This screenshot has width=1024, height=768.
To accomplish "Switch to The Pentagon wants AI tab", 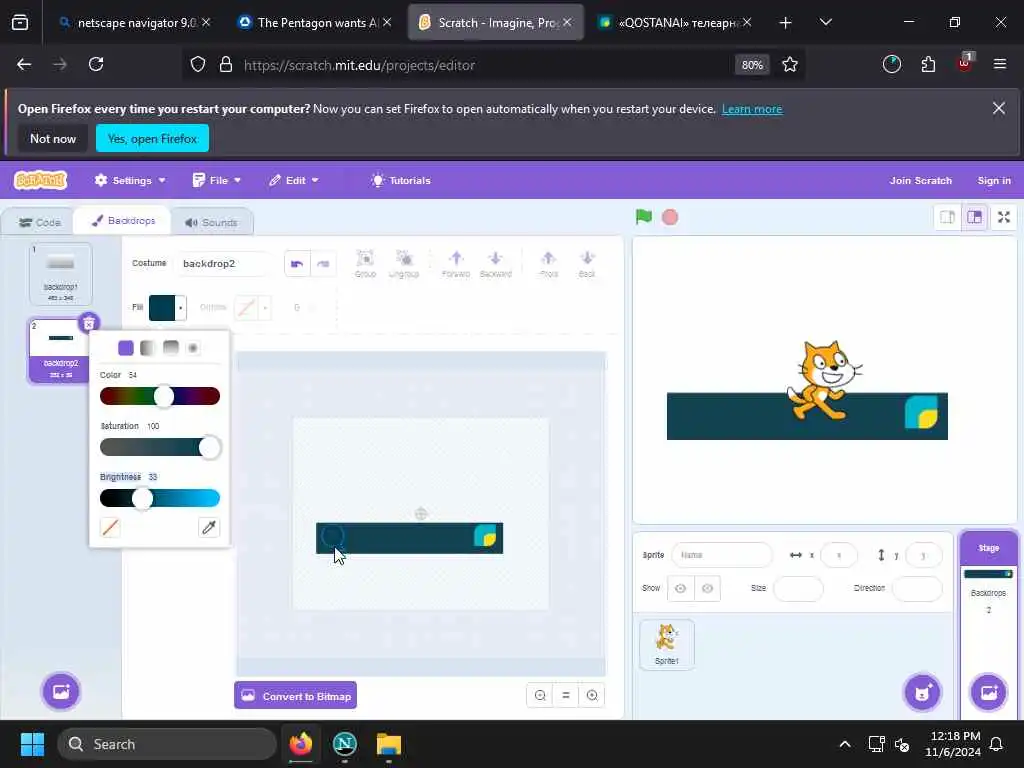I will click(x=315, y=22).
